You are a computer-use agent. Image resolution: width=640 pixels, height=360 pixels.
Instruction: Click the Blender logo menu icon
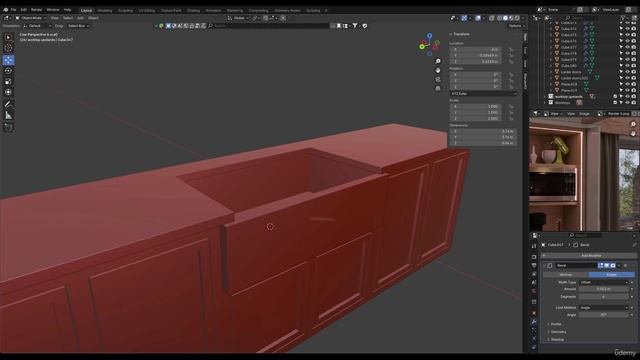[x=5, y=10]
